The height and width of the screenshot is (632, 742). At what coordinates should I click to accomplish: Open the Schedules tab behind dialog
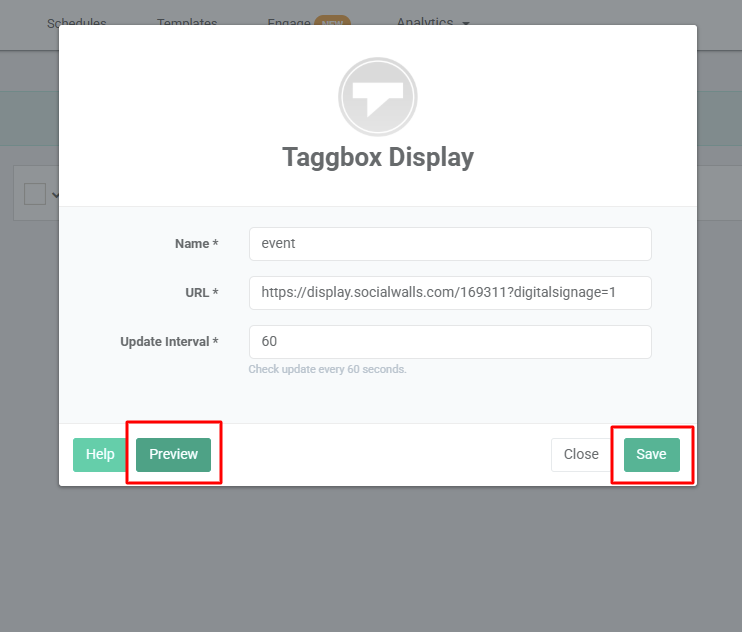(77, 22)
